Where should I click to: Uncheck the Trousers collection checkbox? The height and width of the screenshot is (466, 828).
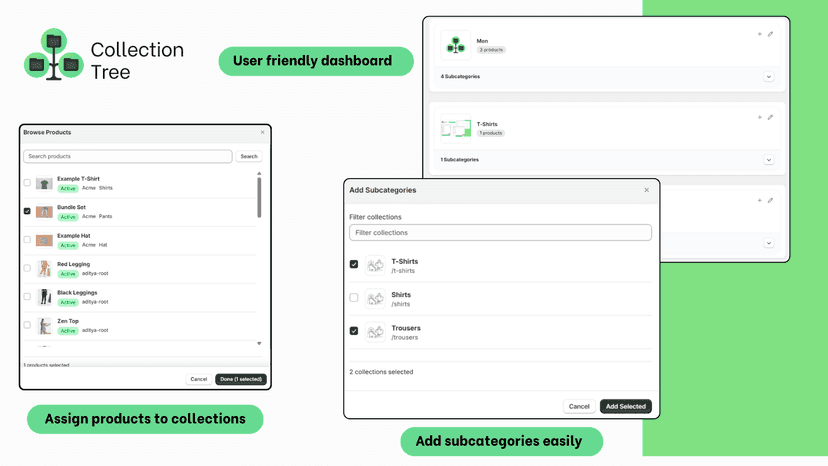[x=354, y=331]
